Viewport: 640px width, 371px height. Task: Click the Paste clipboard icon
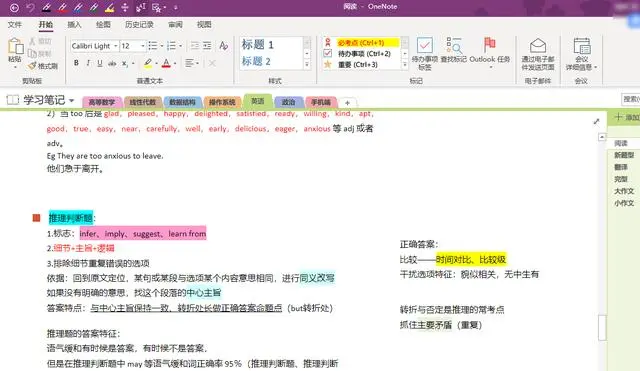(16, 46)
